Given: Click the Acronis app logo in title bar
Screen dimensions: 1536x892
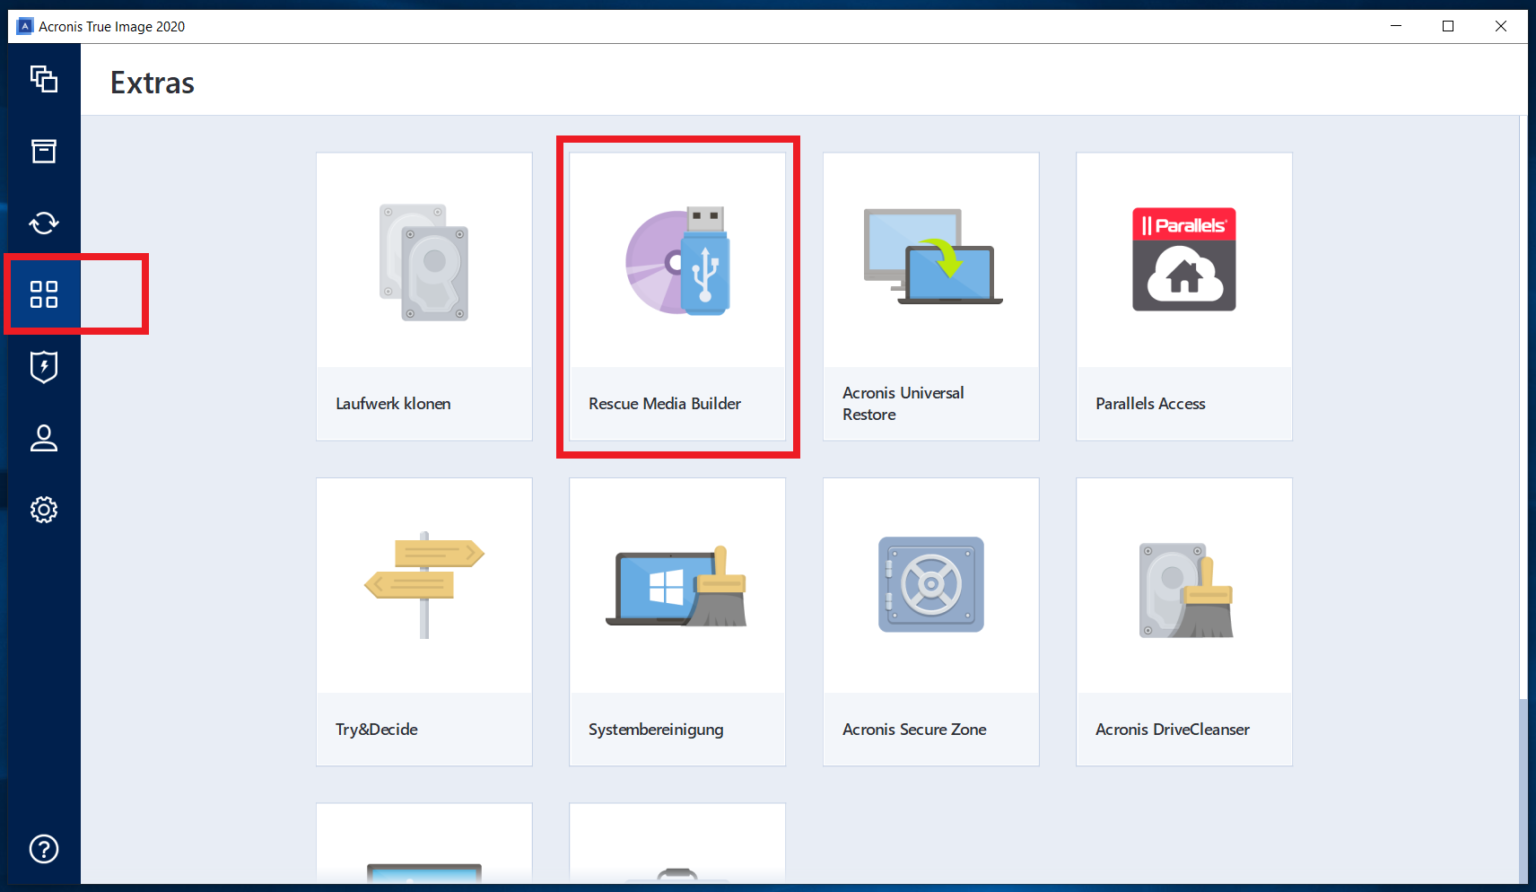Looking at the screenshot, I should point(25,26).
